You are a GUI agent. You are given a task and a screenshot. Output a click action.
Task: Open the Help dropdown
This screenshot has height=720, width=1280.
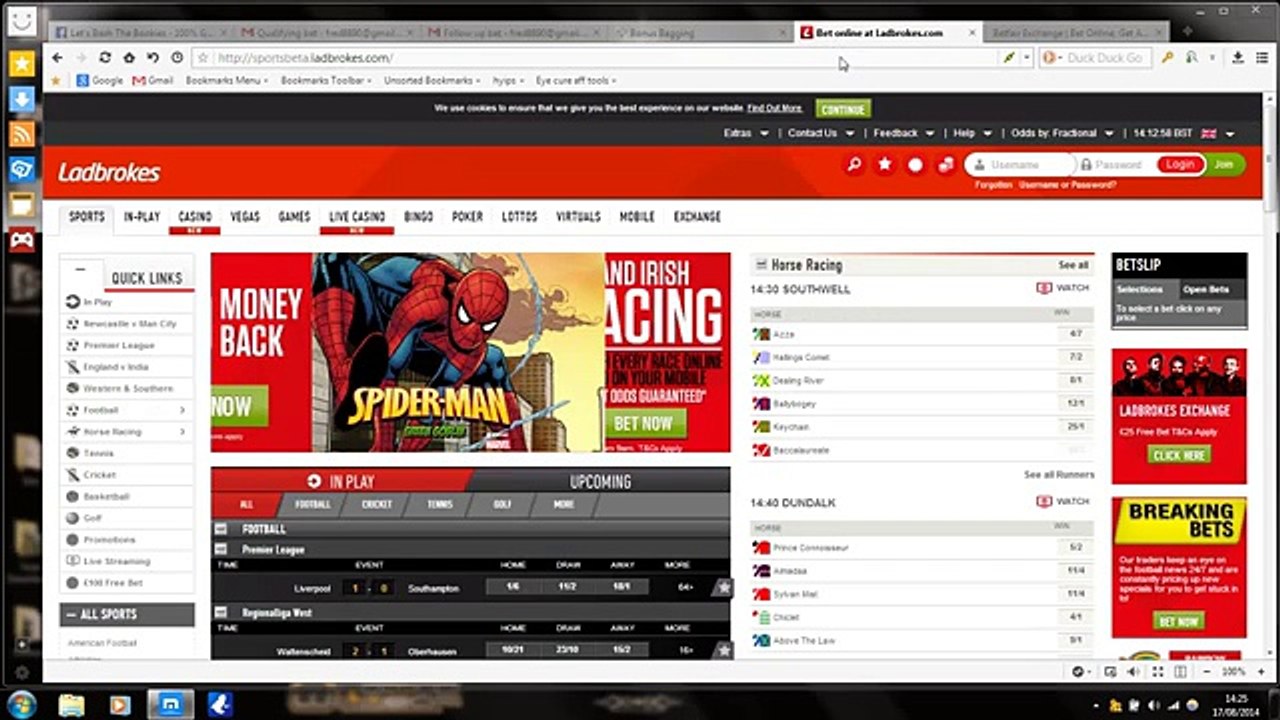[x=972, y=133]
